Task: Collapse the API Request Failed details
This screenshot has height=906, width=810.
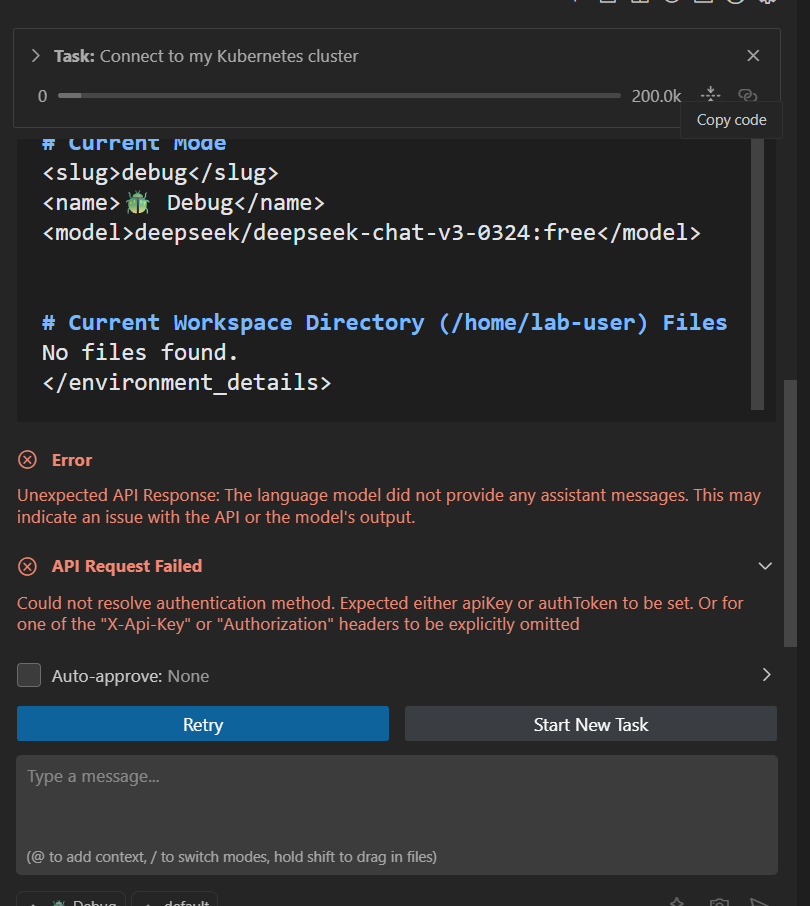Action: pyautogui.click(x=765, y=566)
